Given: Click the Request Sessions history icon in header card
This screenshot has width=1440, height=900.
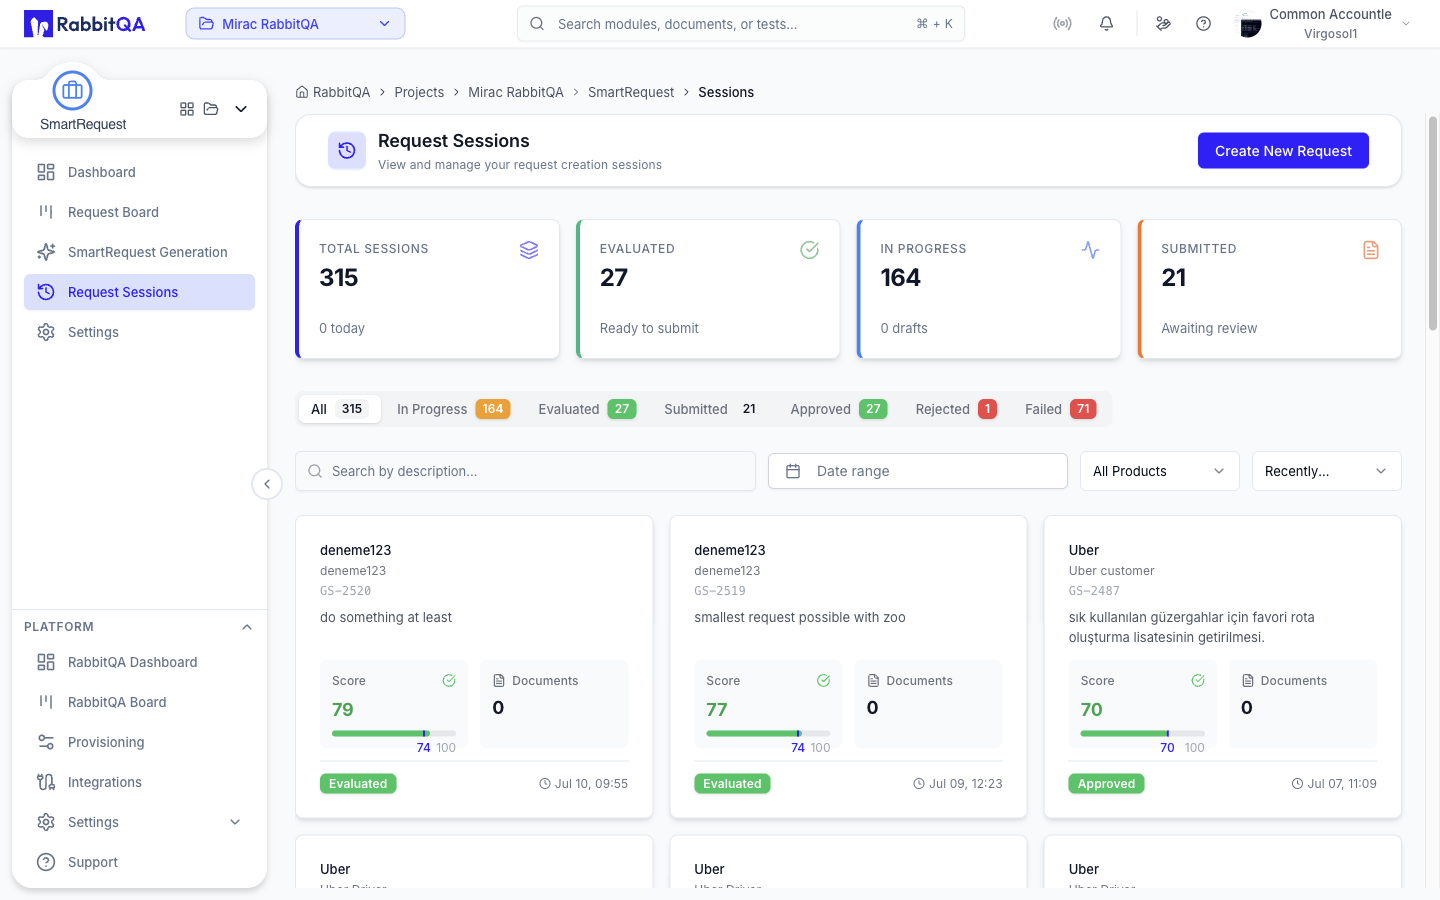Looking at the screenshot, I should [347, 151].
